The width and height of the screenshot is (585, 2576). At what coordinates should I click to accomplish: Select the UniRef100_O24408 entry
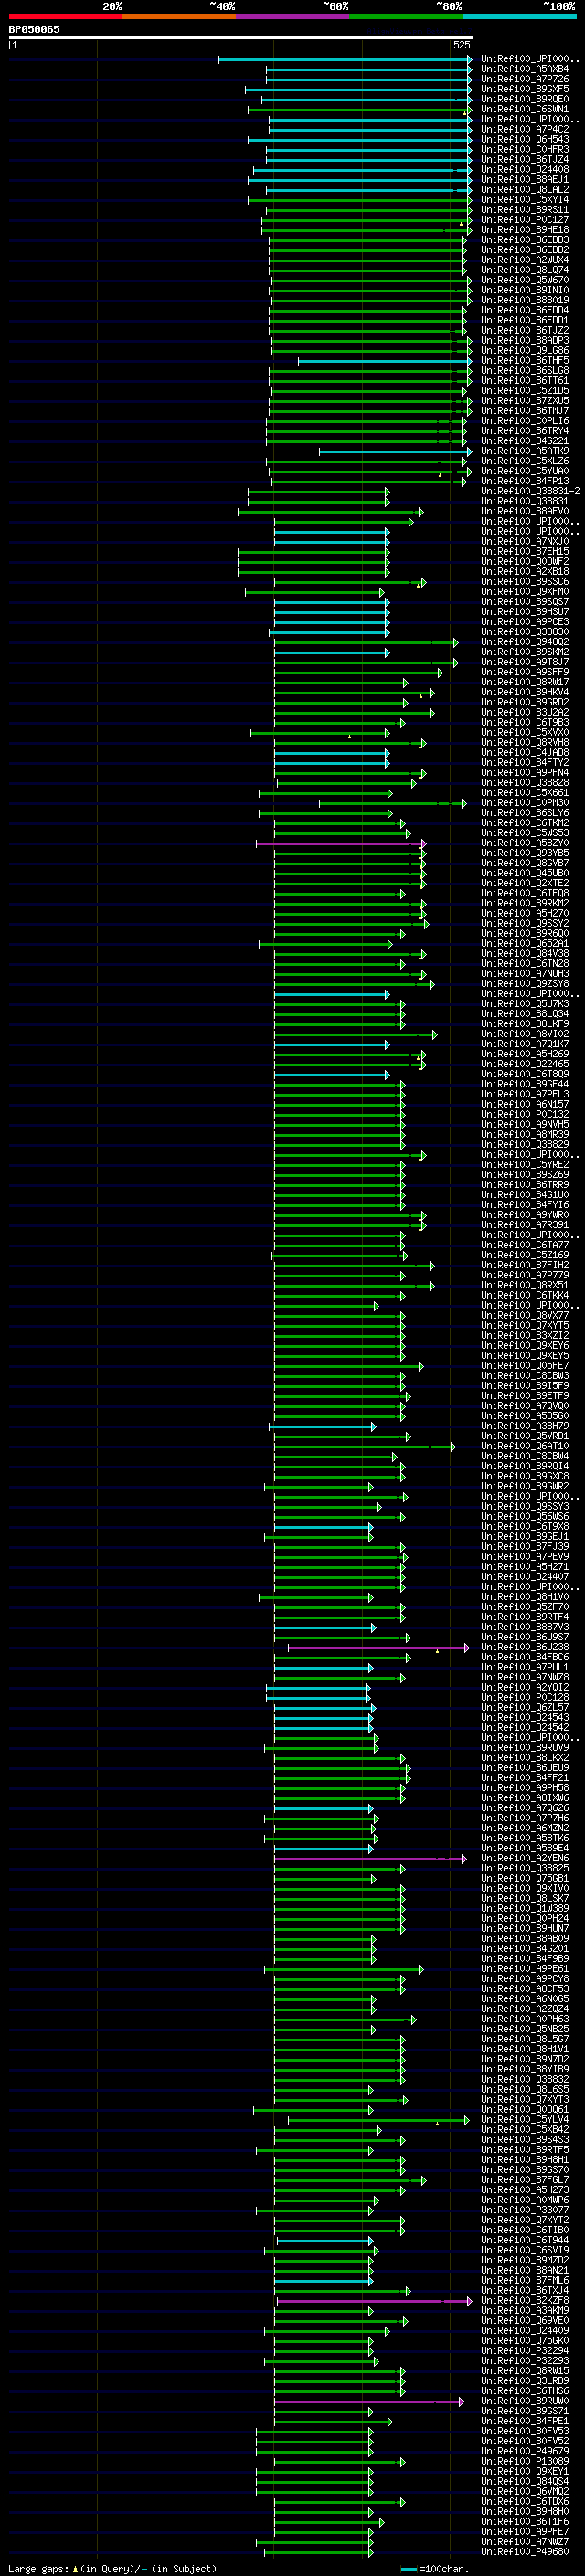point(525,169)
